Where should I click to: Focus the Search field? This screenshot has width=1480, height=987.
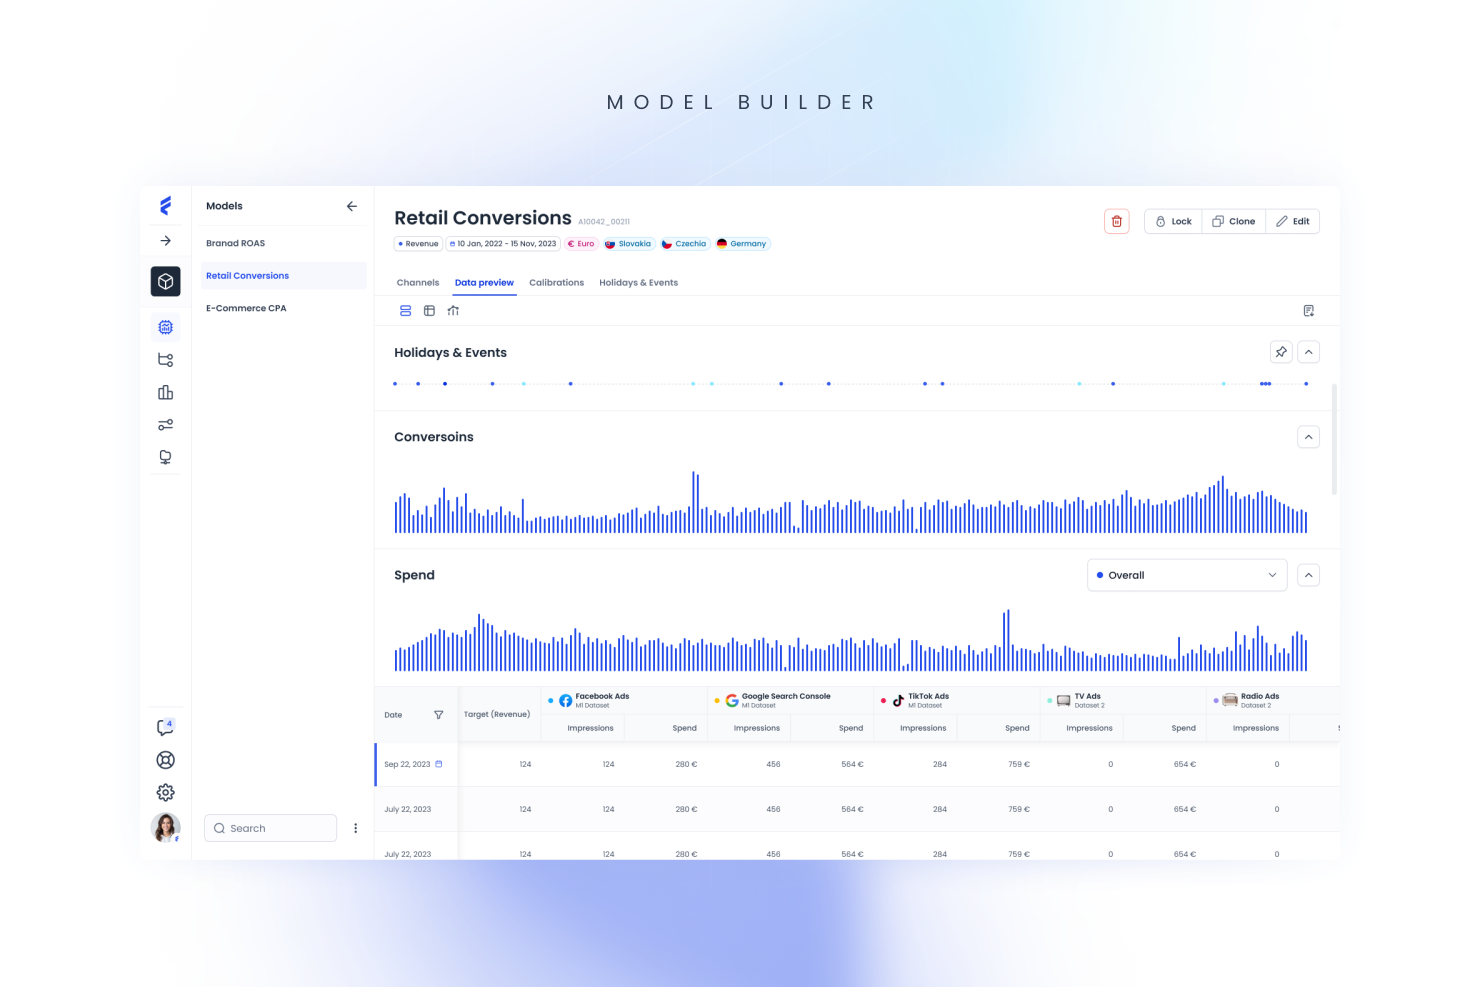point(270,828)
